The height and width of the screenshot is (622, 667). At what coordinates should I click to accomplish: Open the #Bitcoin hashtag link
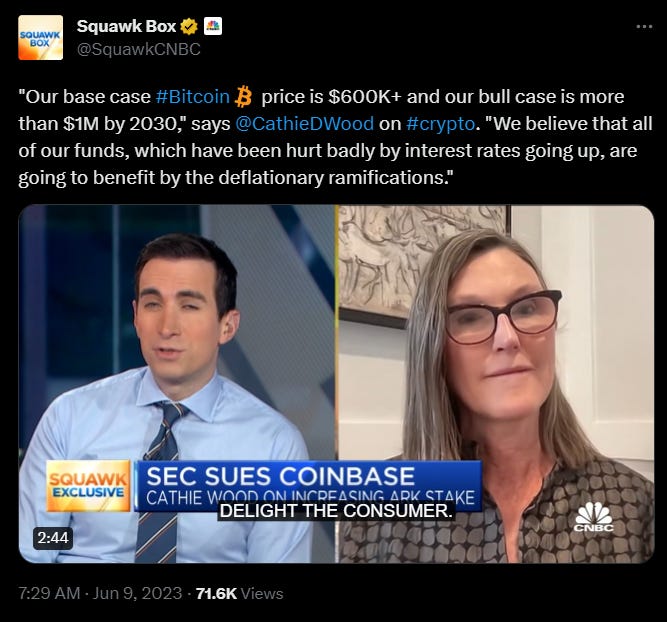192,97
